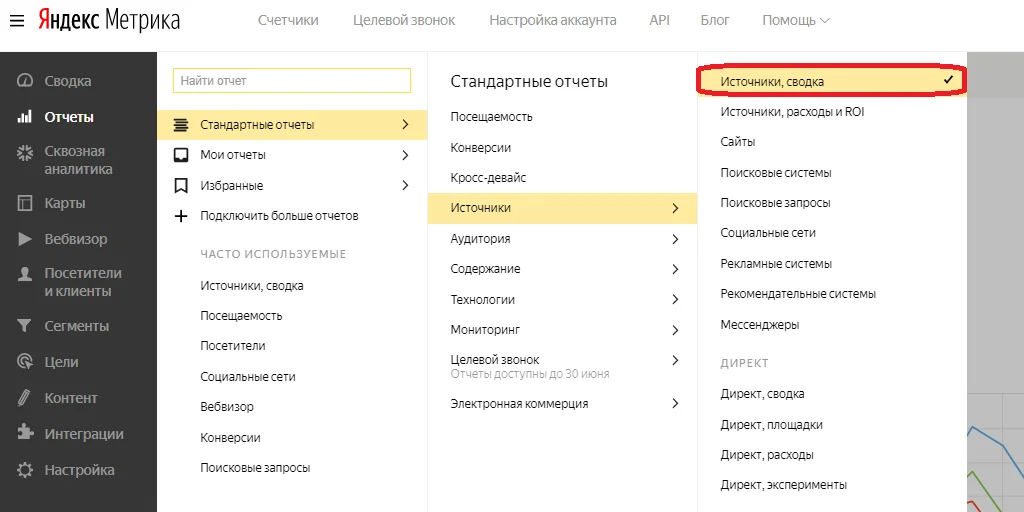
Task: Click Подключить больше отчетов link
Action: (x=280, y=216)
